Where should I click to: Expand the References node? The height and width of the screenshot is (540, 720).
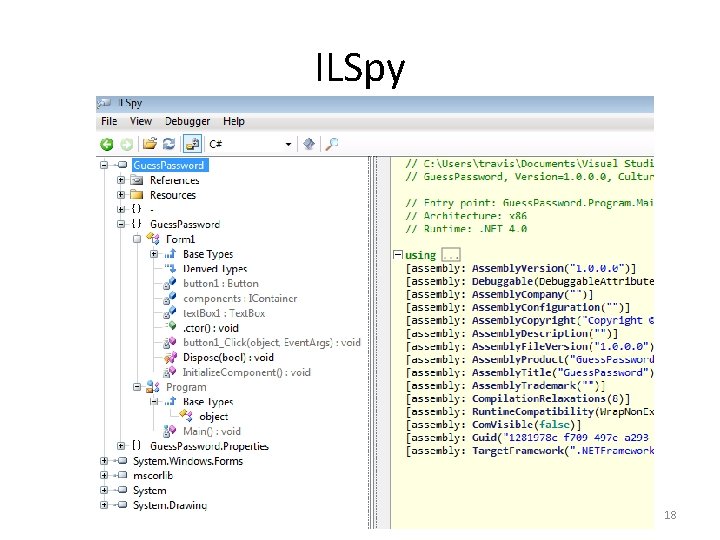point(121,180)
